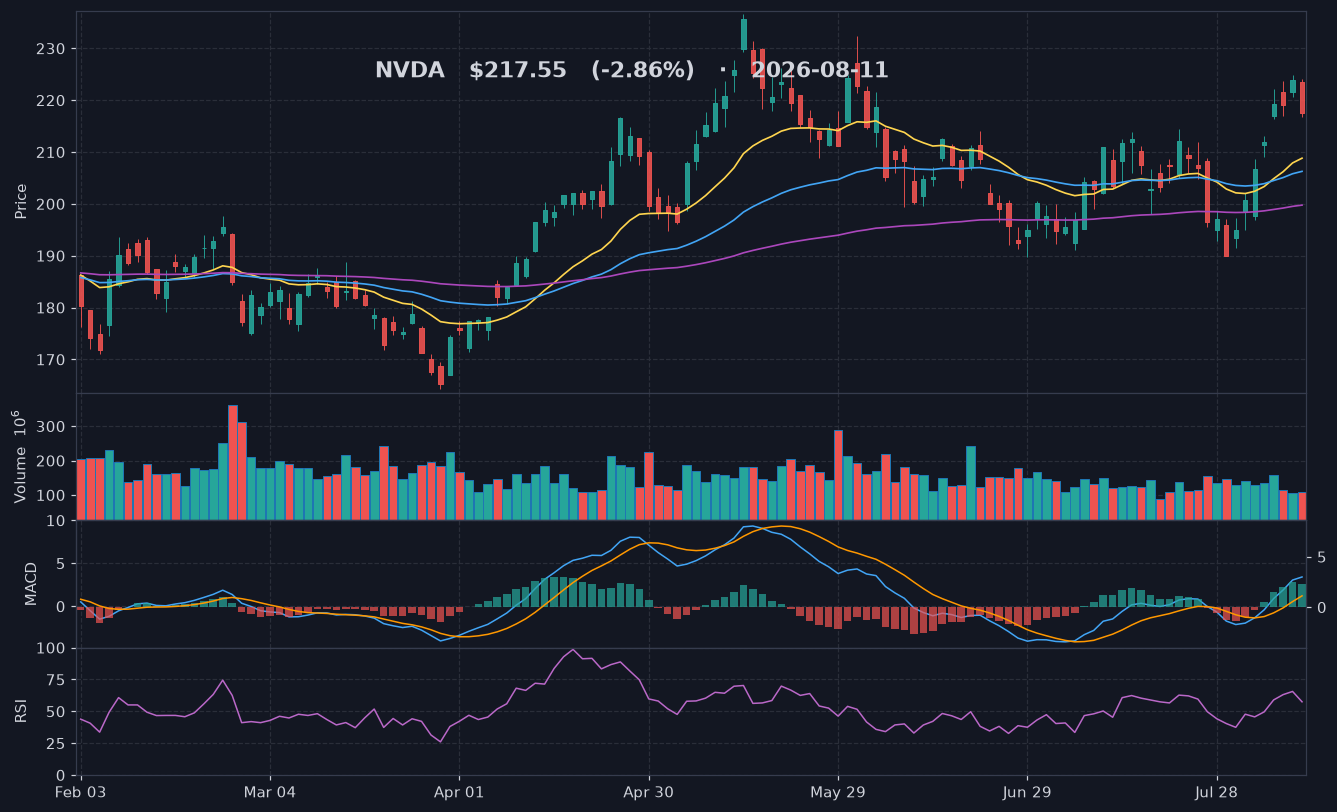
Task: Click the tallest volume bar near 360
Action: point(233,462)
